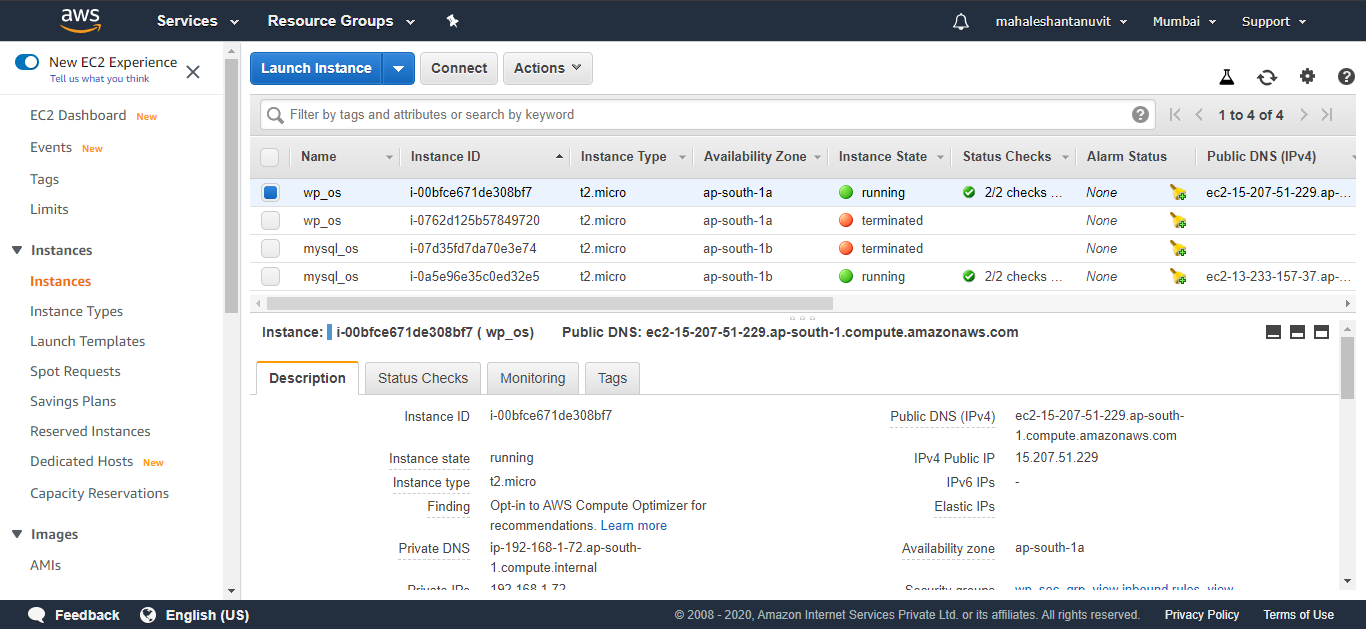Click the AWS logo to go home

click(x=80, y=20)
